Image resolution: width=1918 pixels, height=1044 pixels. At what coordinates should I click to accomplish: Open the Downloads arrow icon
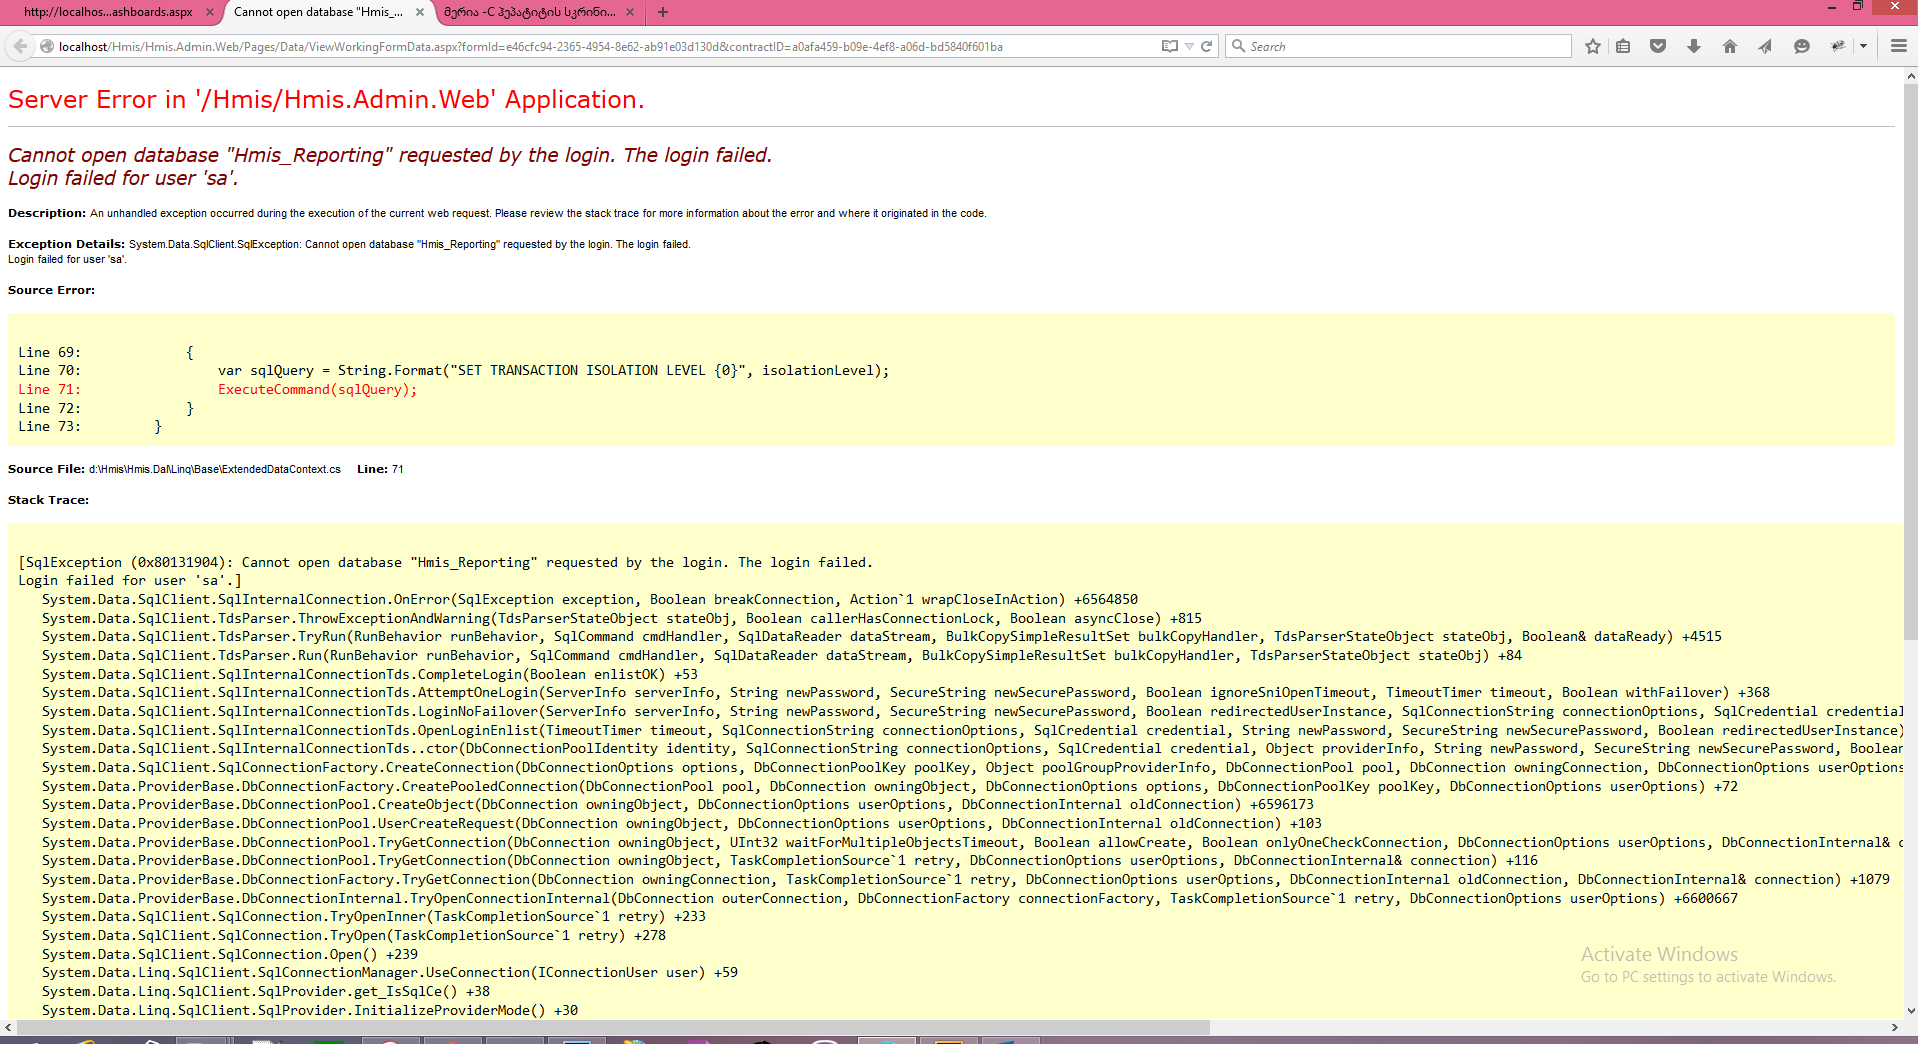click(1694, 46)
